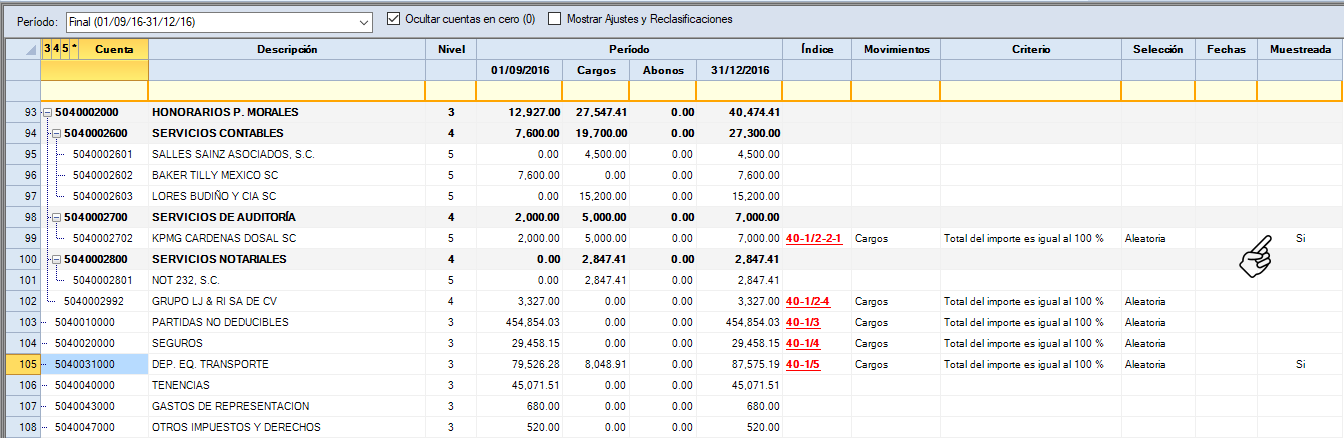The image size is (1344, 438).
Task: Select row 105 via its row header
Action: [x=21, y=364]
